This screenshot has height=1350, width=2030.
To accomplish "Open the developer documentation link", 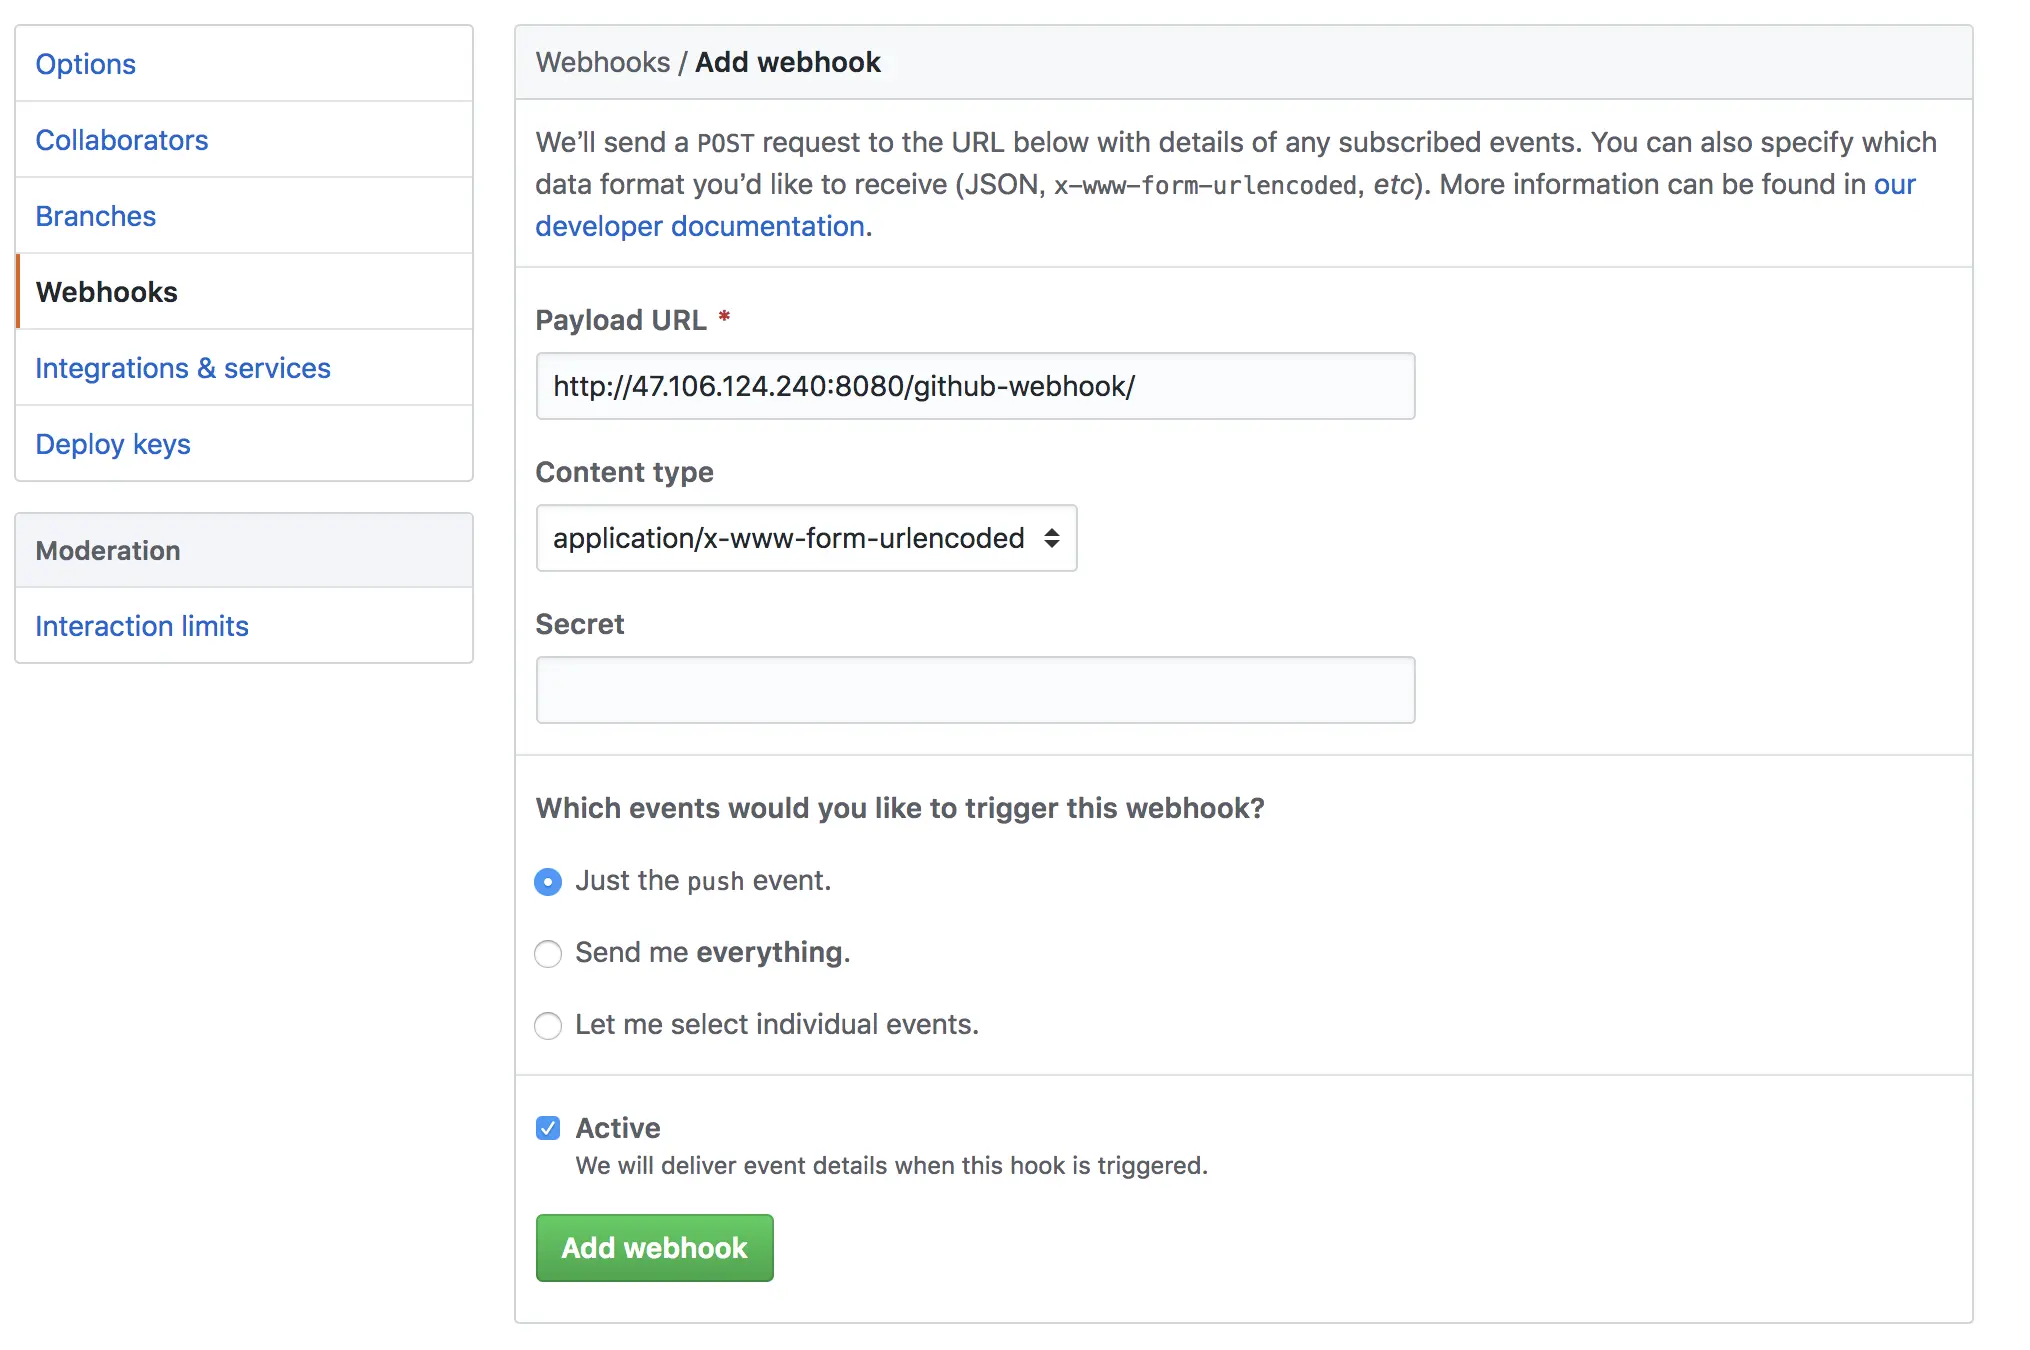I will point(700,226).
